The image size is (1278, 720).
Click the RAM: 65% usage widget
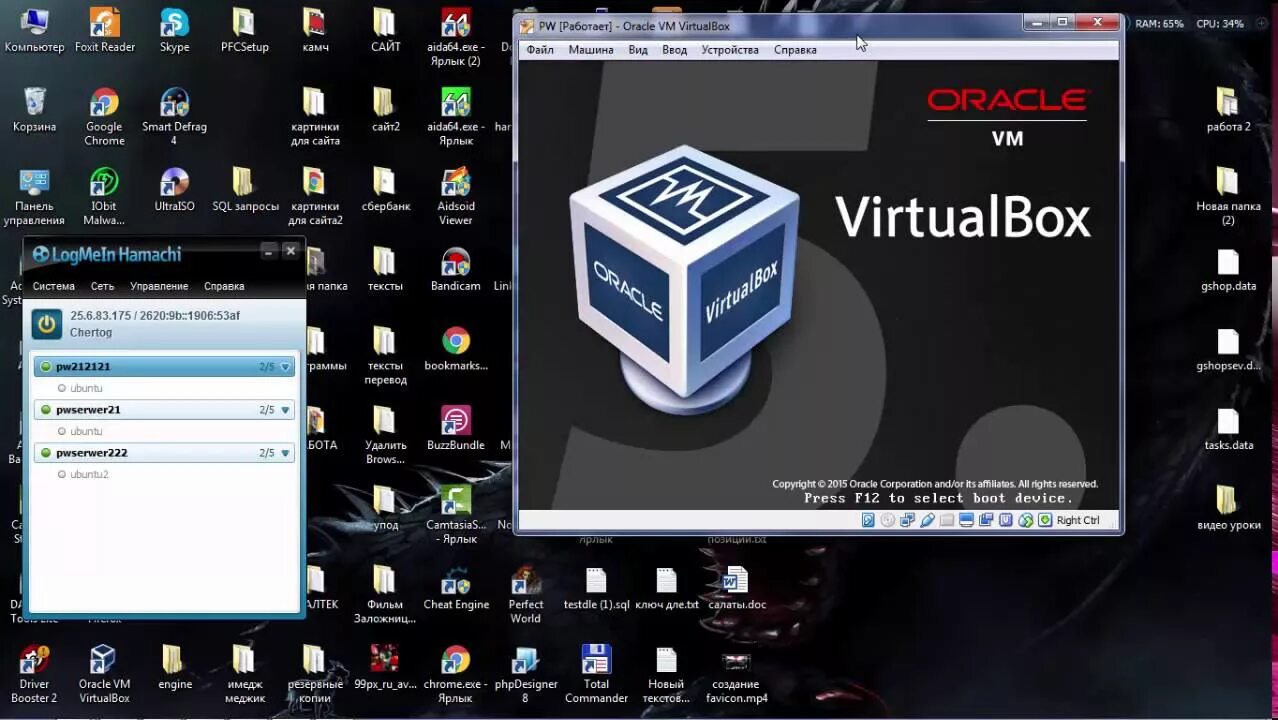[x=1159, y=23]
